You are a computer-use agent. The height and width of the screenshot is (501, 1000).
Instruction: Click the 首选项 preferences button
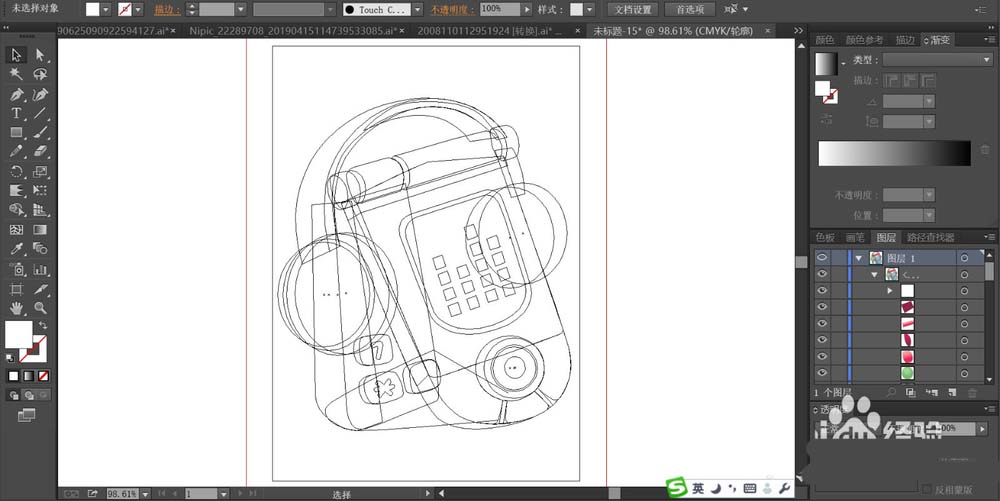tap(690, 10)
